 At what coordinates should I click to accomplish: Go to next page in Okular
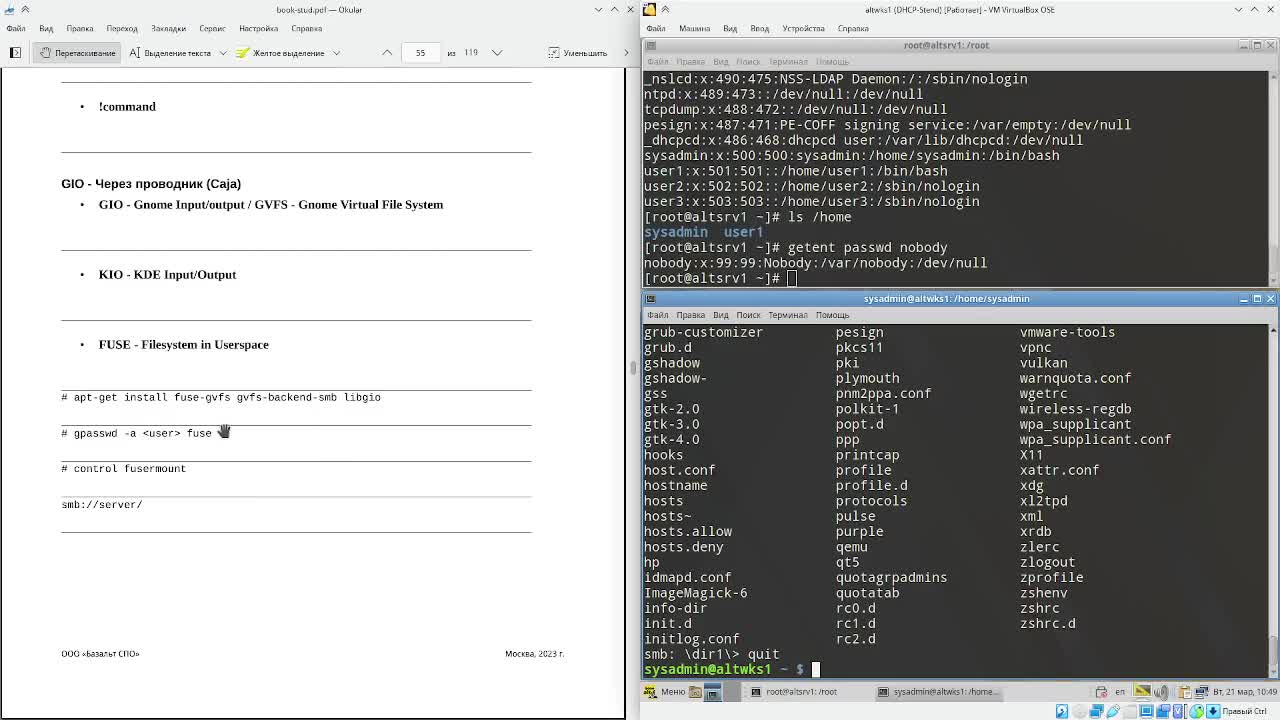tap(497, 52)
